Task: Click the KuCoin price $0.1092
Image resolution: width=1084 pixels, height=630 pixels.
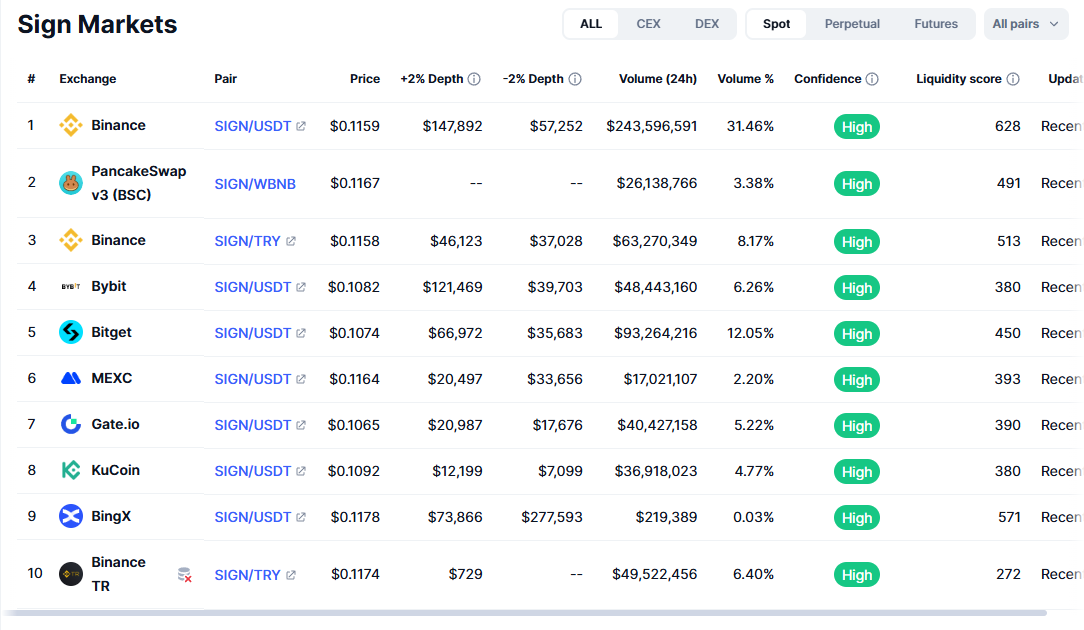Action: 353,471
